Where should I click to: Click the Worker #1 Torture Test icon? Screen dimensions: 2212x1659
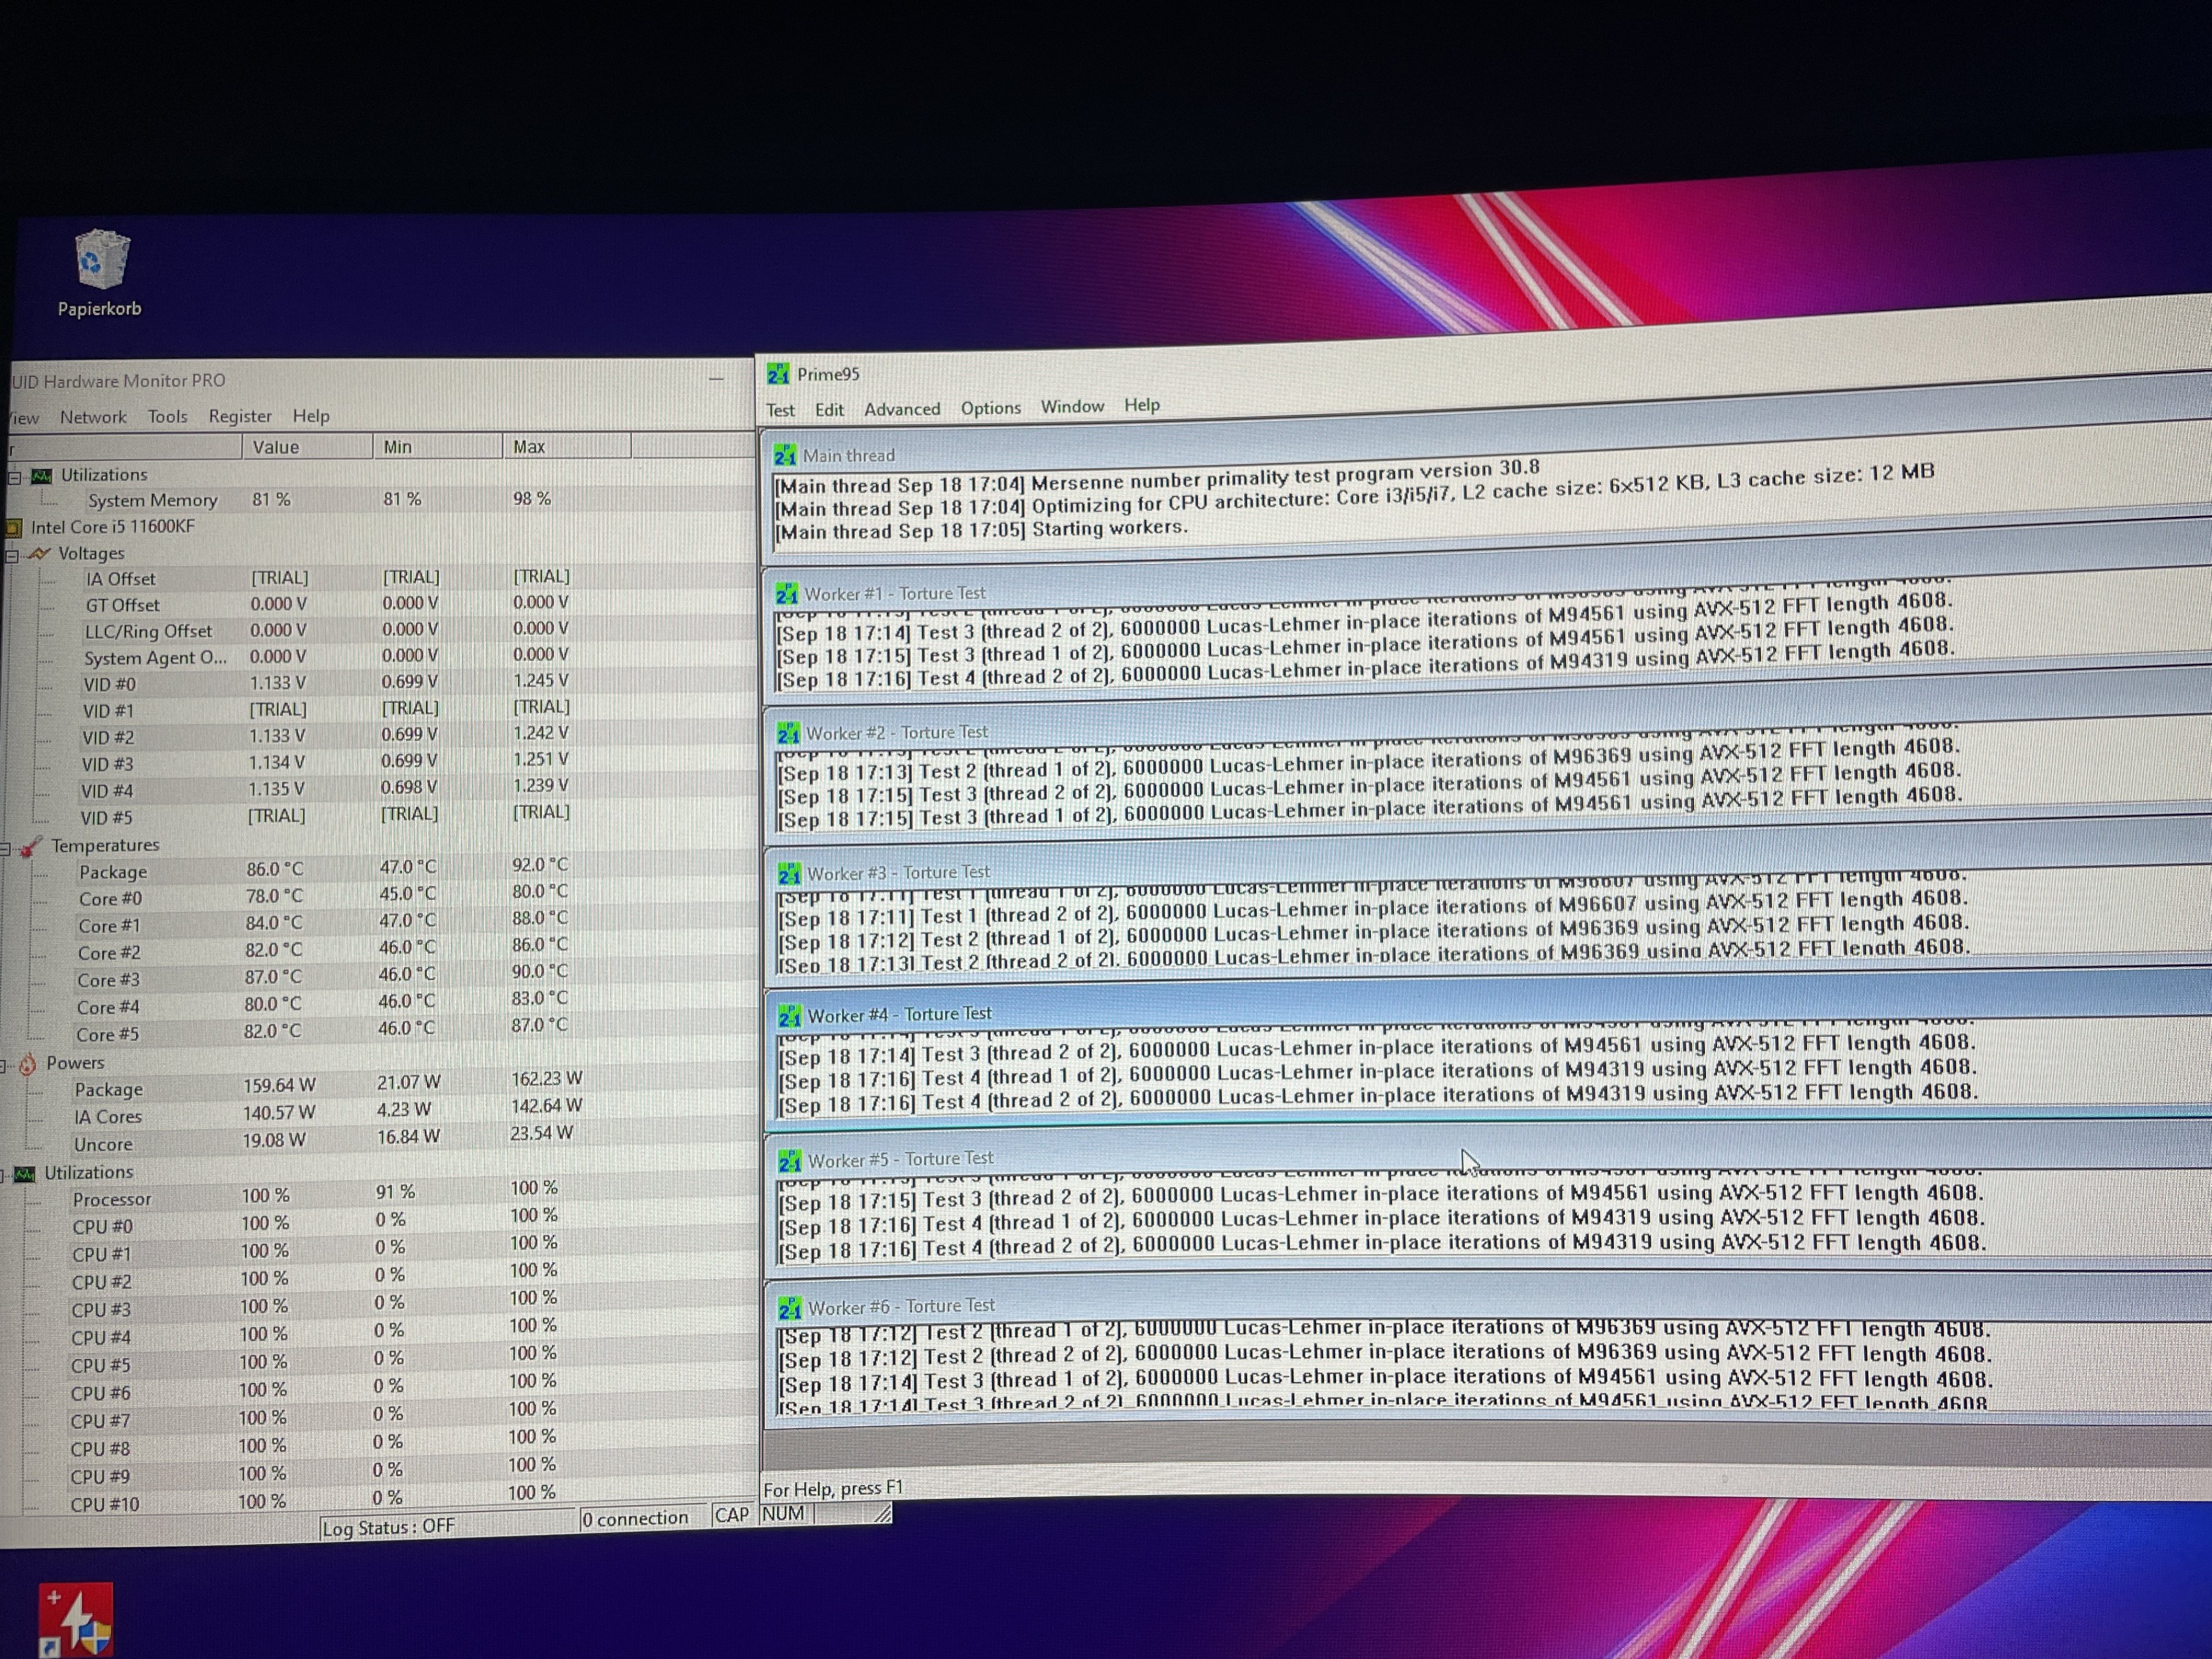pos(786,594)
